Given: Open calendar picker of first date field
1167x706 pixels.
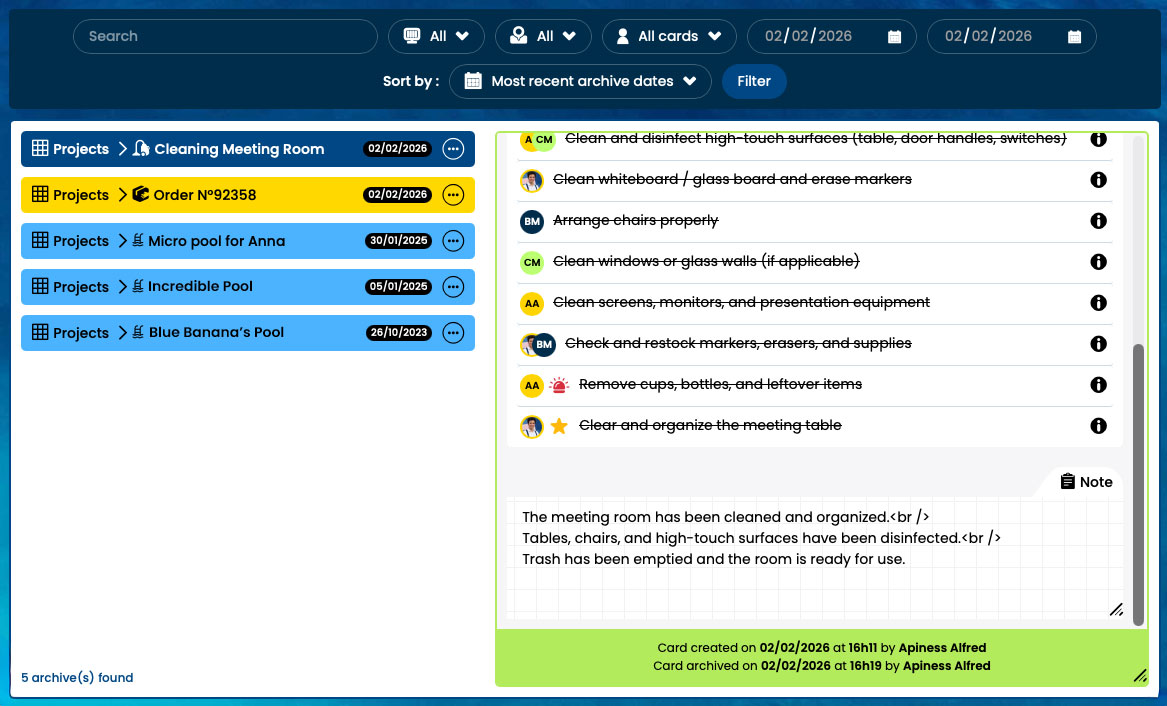Looking at the screenshot, I should (894, 37).
